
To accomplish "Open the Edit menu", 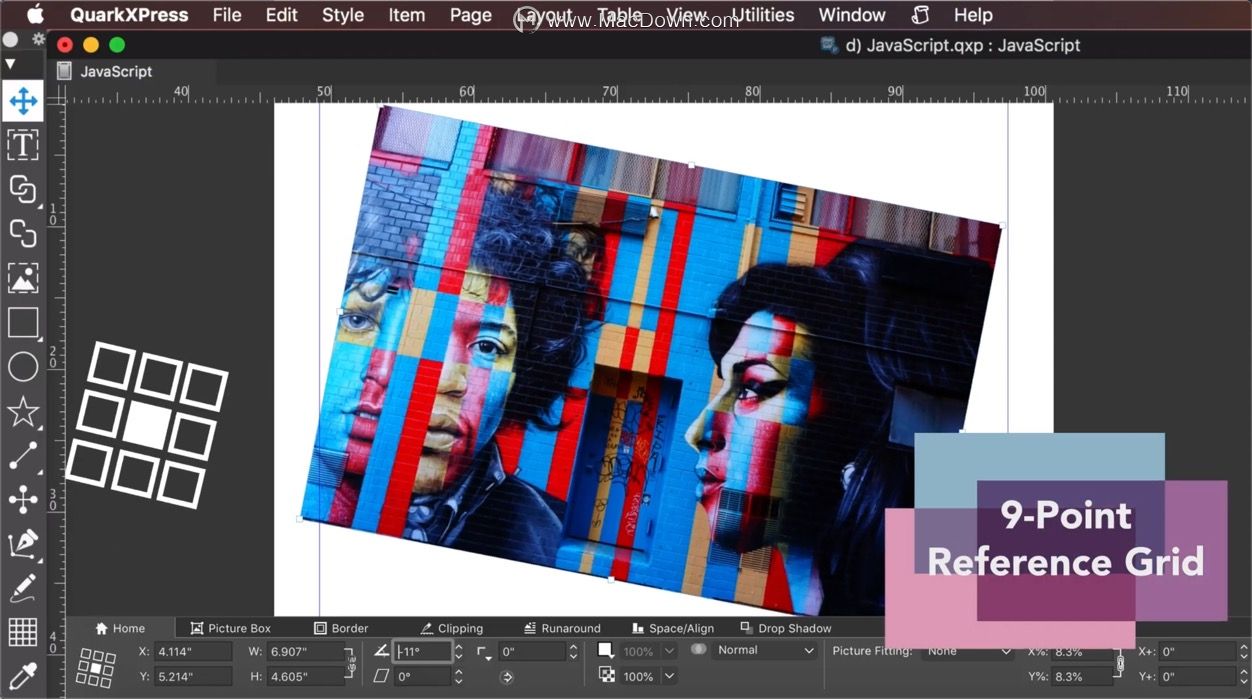I will 281,15.
